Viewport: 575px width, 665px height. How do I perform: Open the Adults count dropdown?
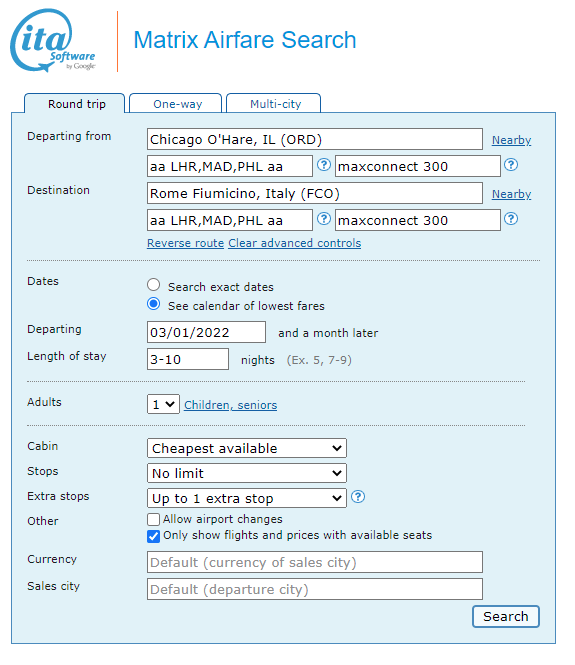pyautogui.click(x=163, y=404)
